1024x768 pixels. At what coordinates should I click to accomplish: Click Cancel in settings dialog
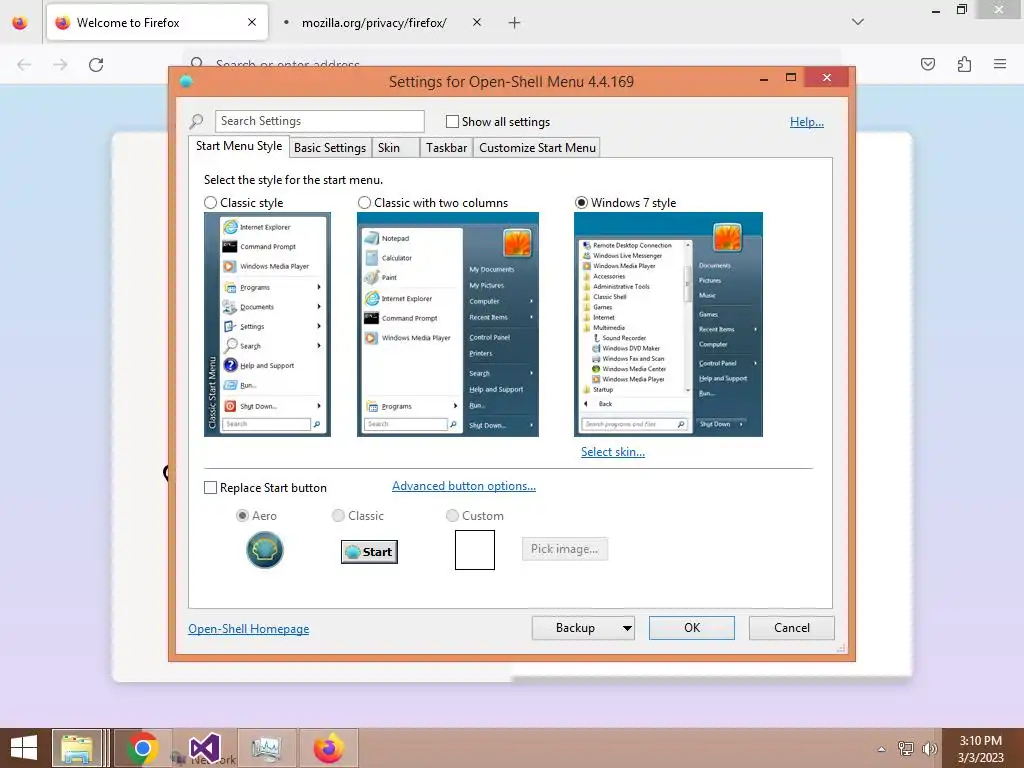click(x=792, y=628)
